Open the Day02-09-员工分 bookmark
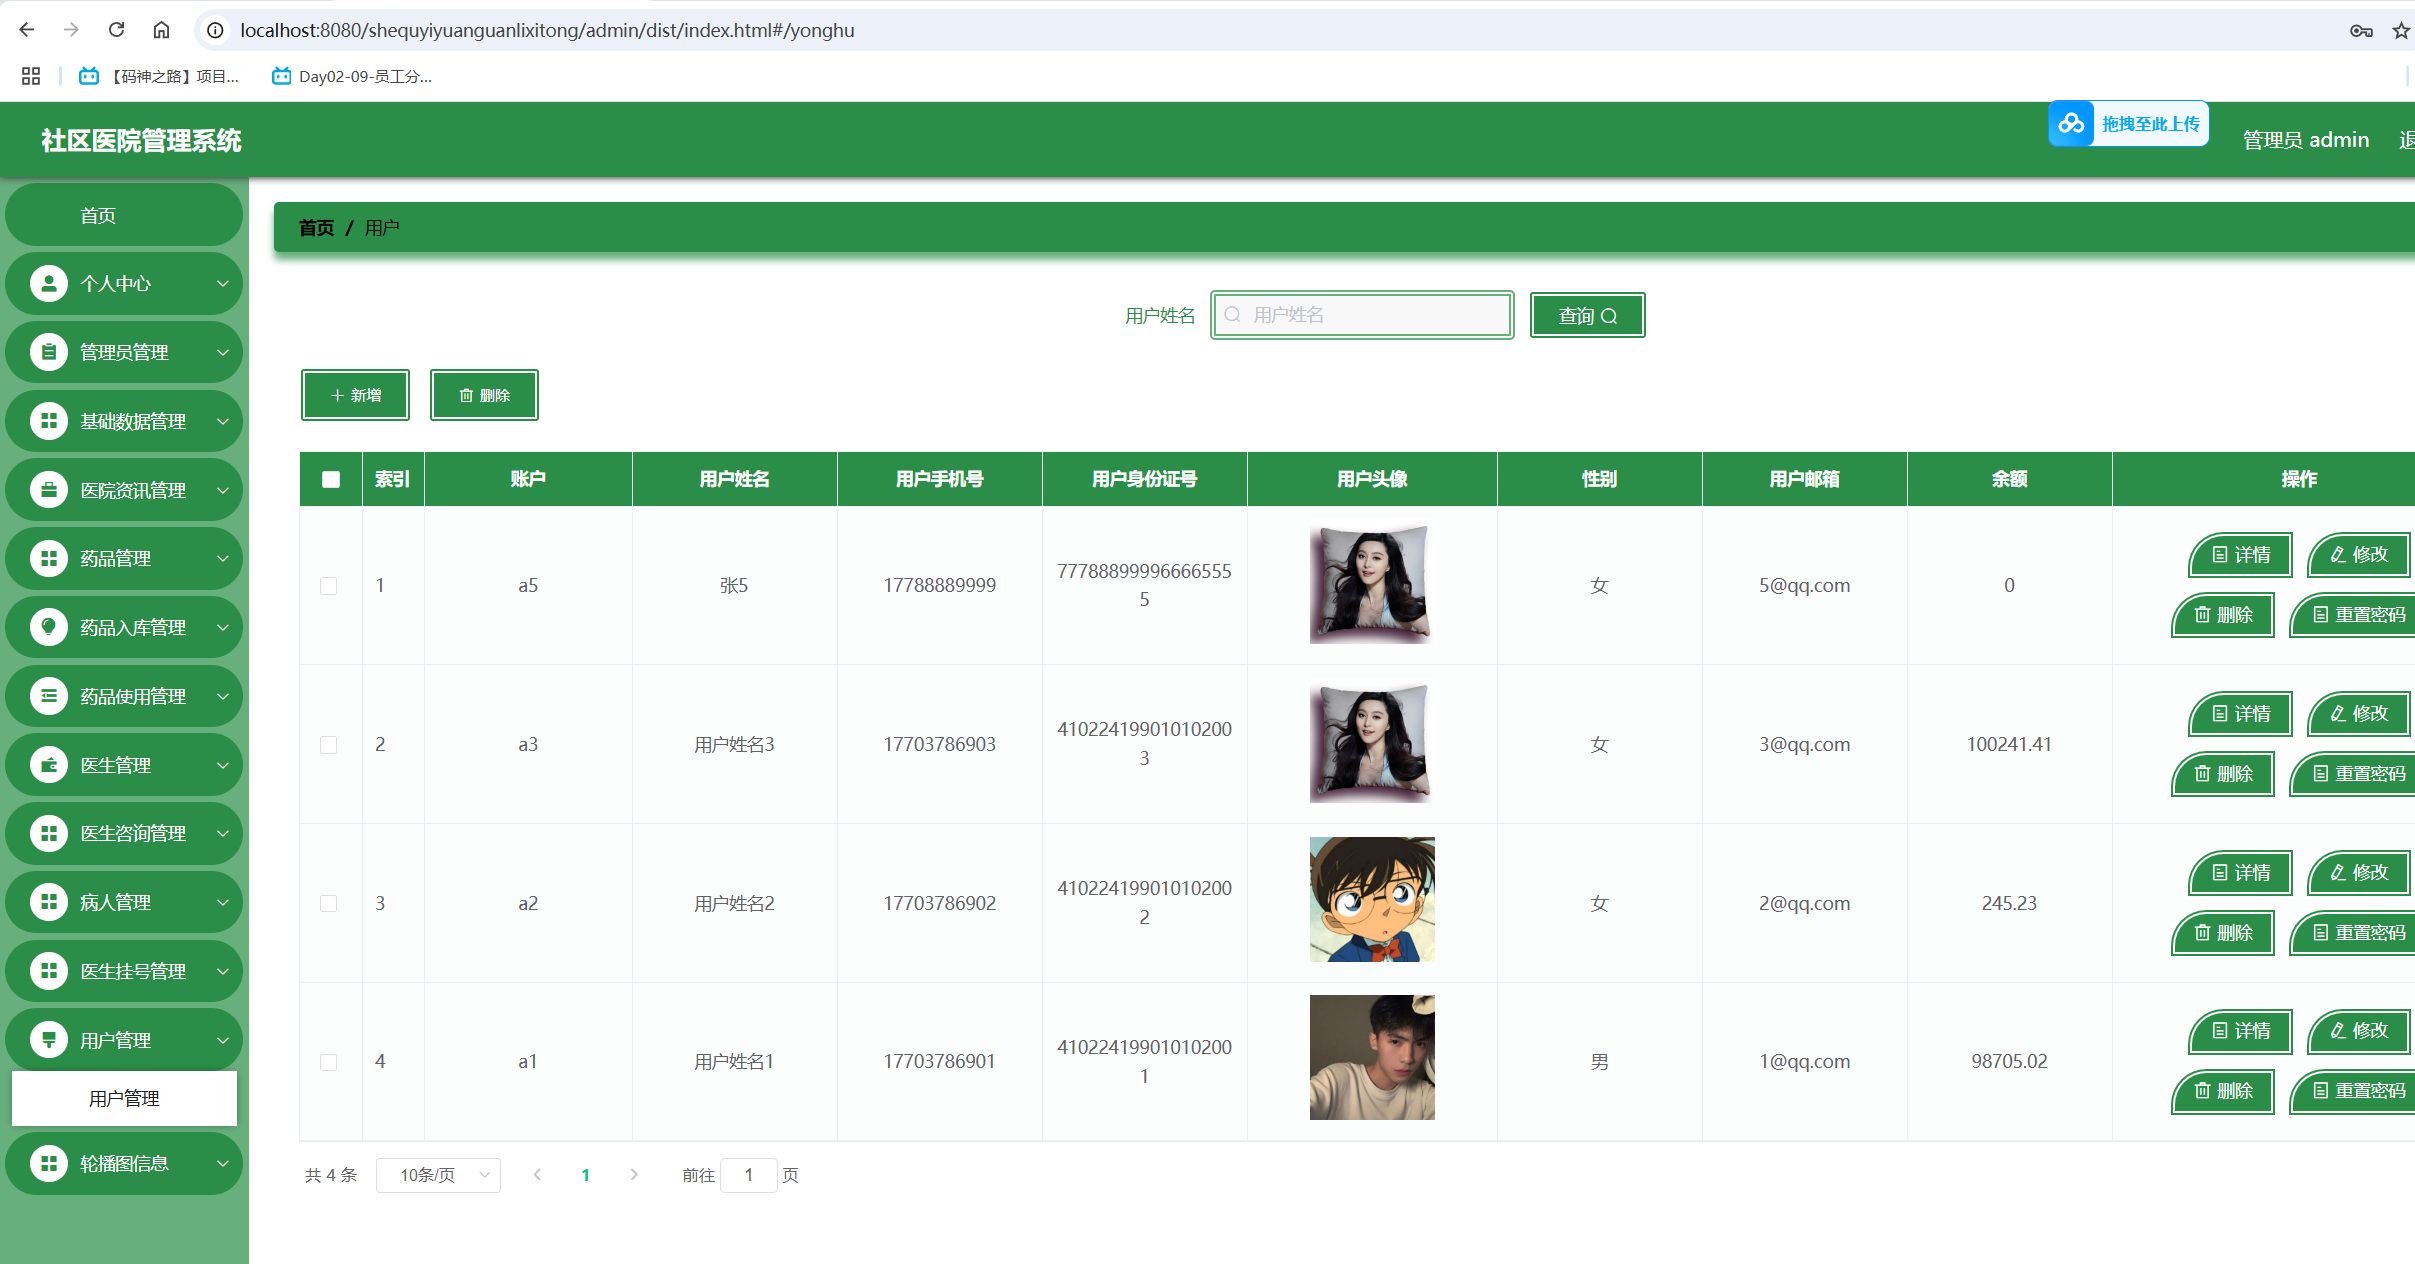2415x1264 pixels. [352, 76]
